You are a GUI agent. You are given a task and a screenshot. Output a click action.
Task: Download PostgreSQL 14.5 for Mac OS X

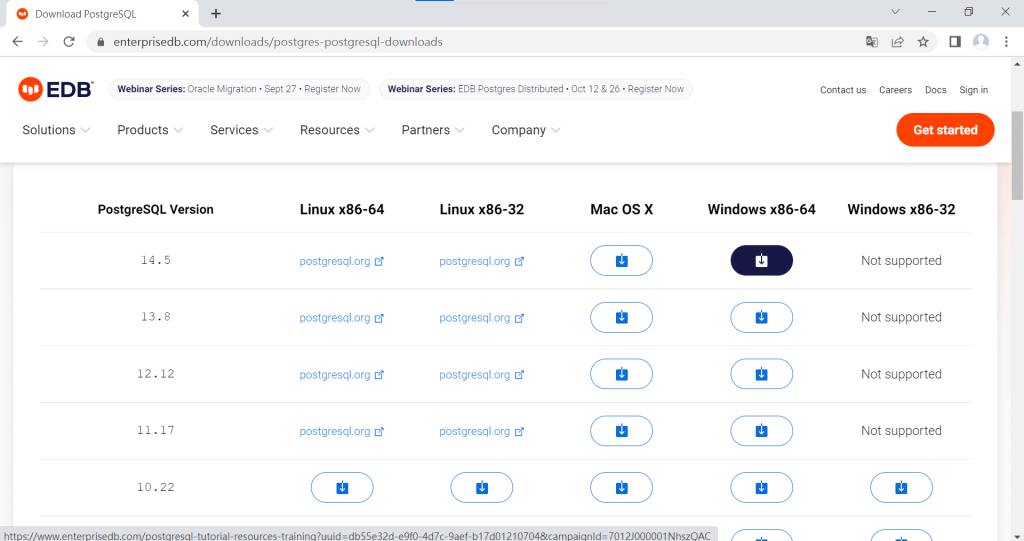pyautogui.click(x=621, y=261)
